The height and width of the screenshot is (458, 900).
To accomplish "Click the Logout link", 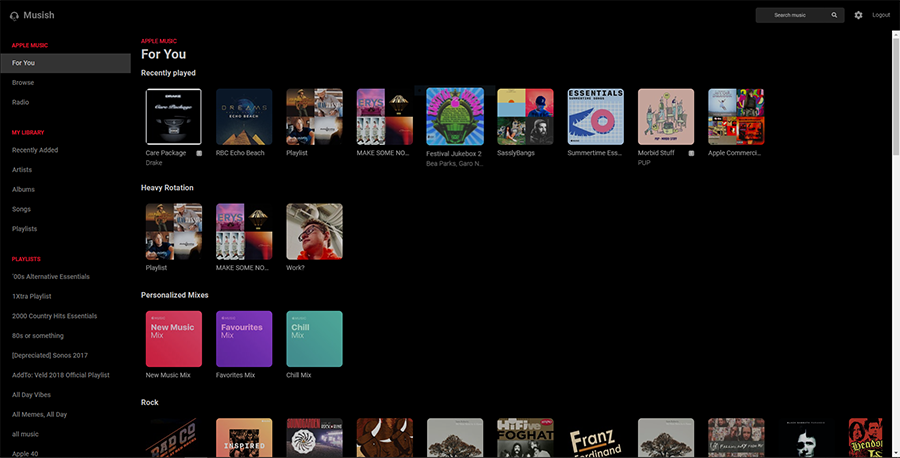I will pos(881,15).
